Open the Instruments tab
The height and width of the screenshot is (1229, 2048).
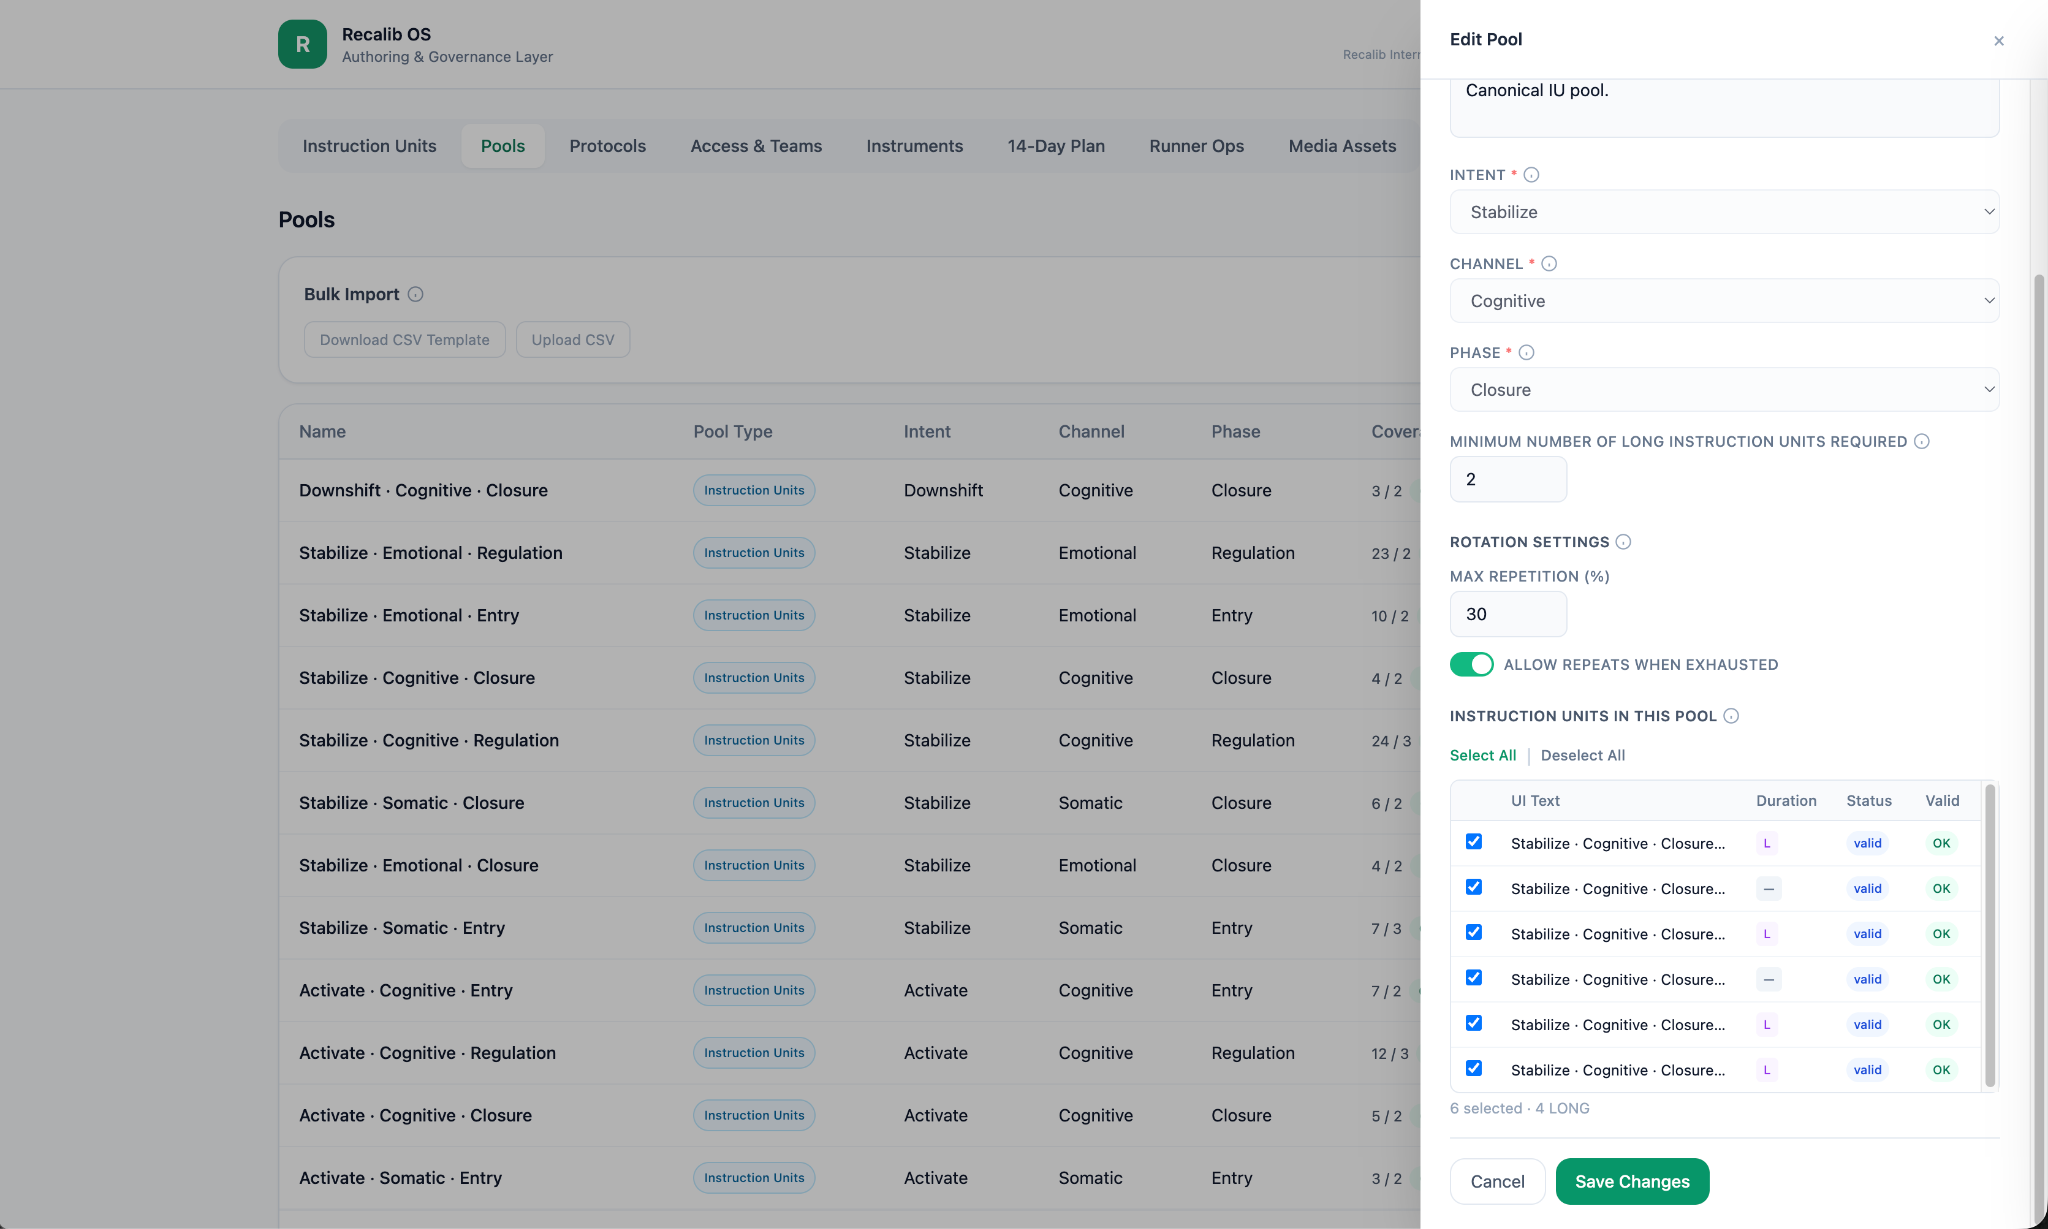click(x=914, y=146)
